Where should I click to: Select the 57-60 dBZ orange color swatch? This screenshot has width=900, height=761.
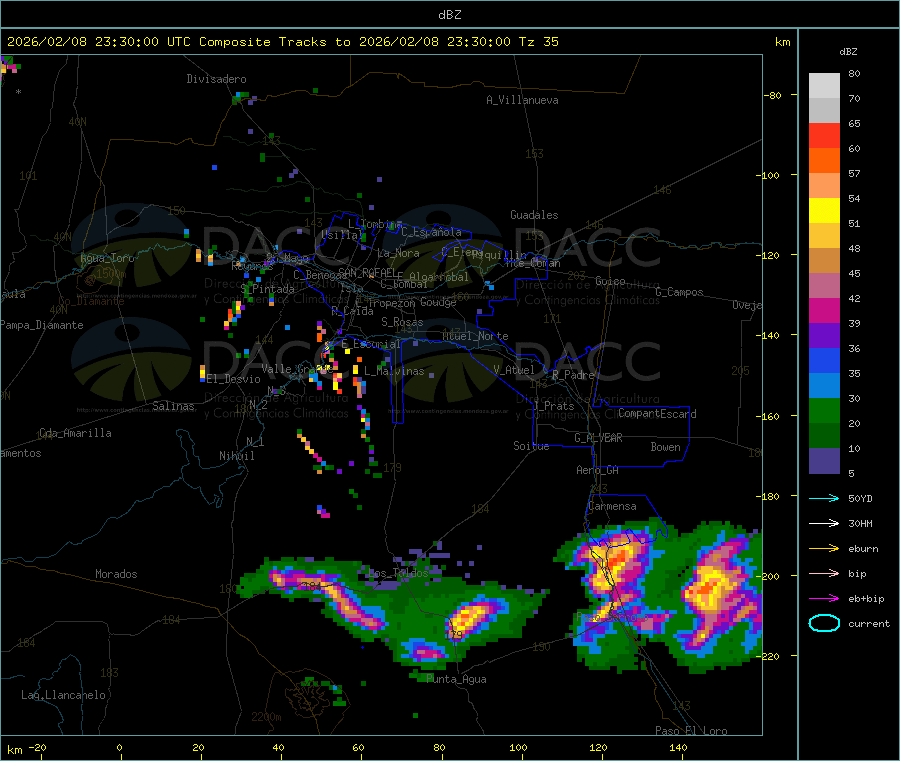click(824, 161)
